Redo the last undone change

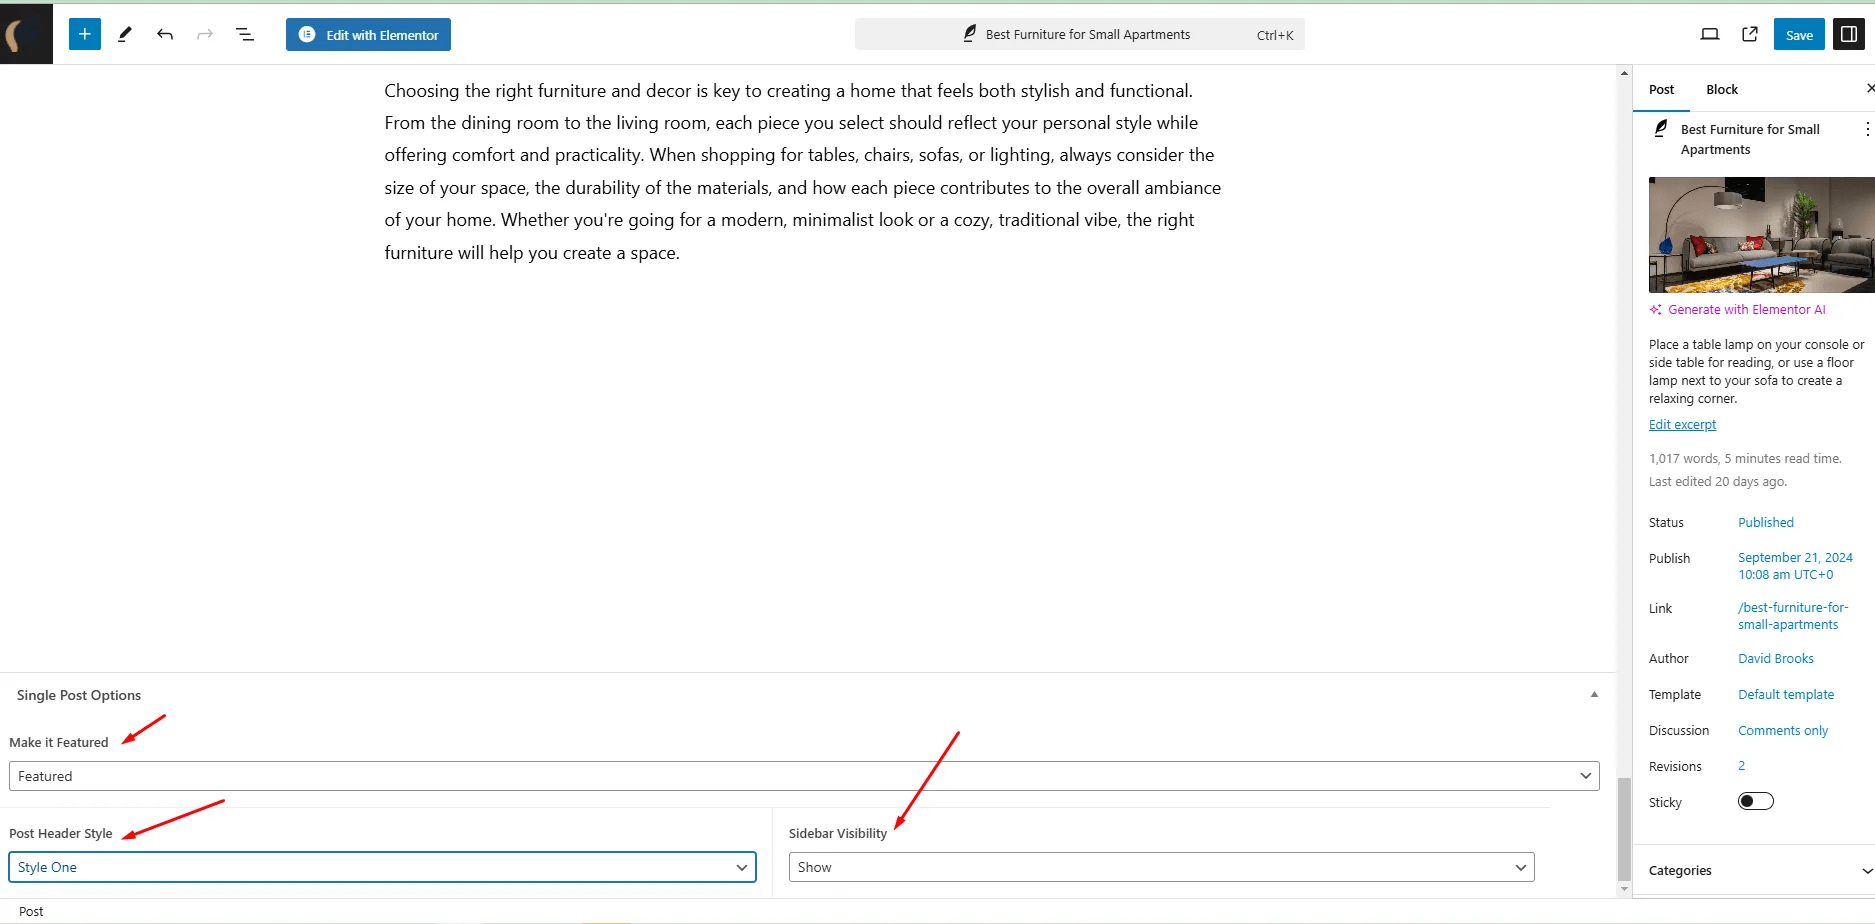(205, 34)
